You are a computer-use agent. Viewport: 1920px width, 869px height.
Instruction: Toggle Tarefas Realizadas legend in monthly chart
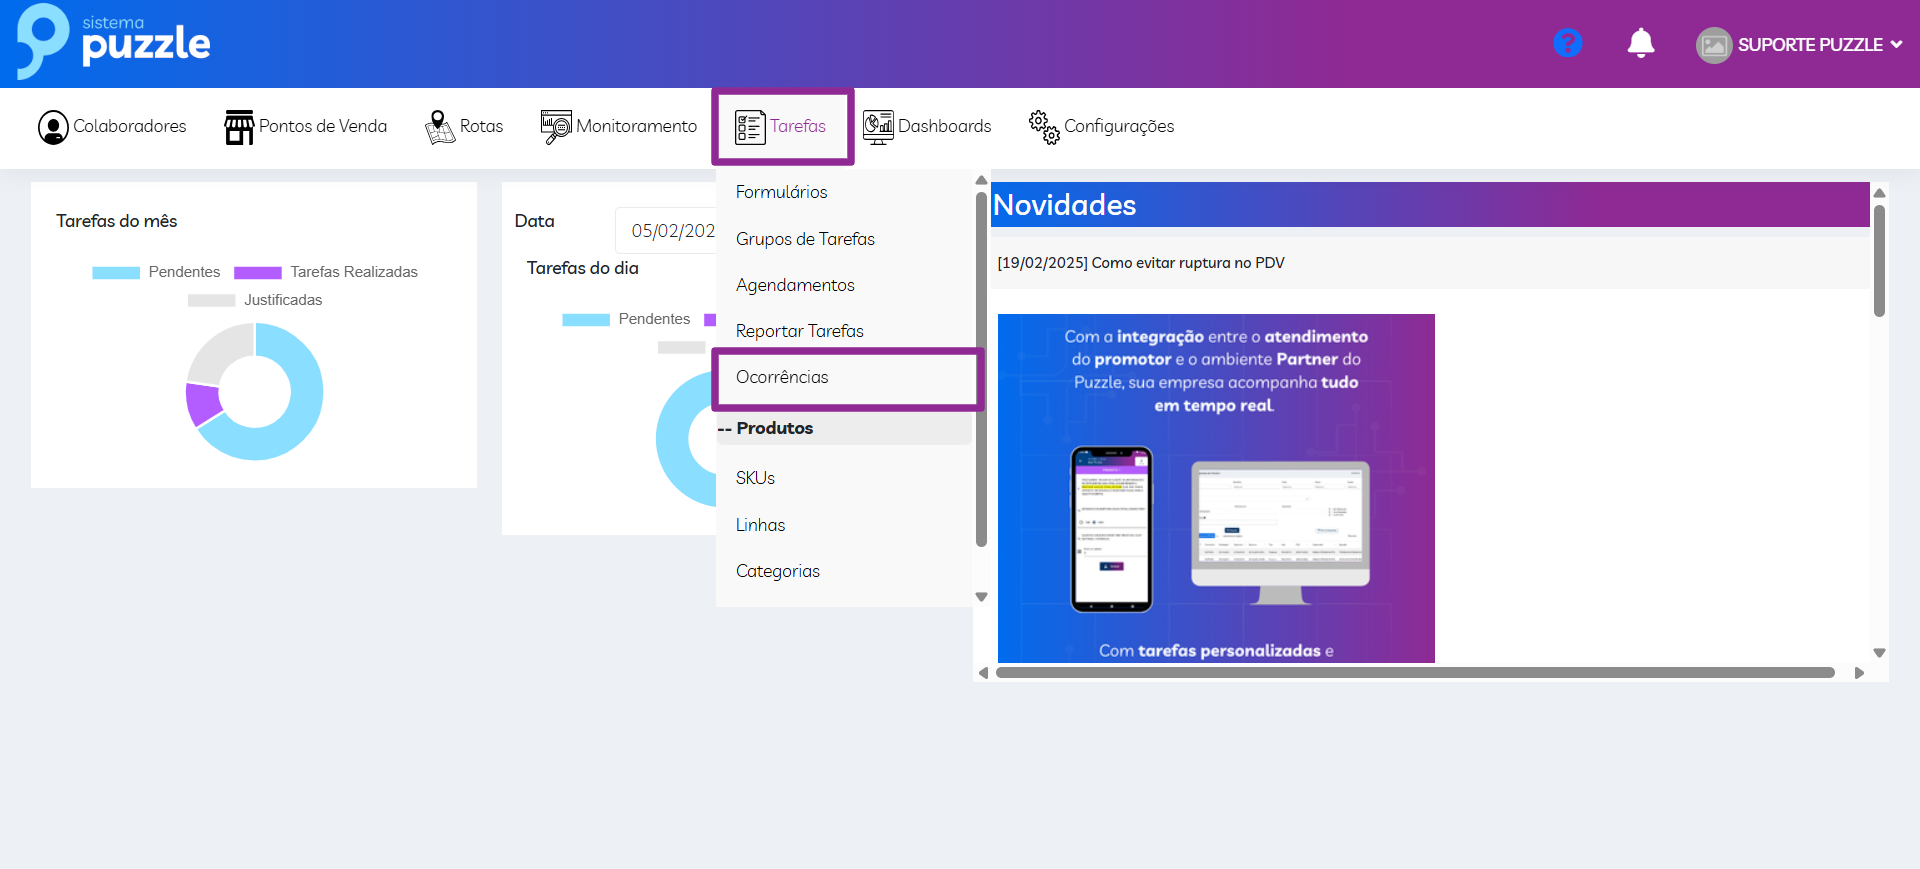326,272
